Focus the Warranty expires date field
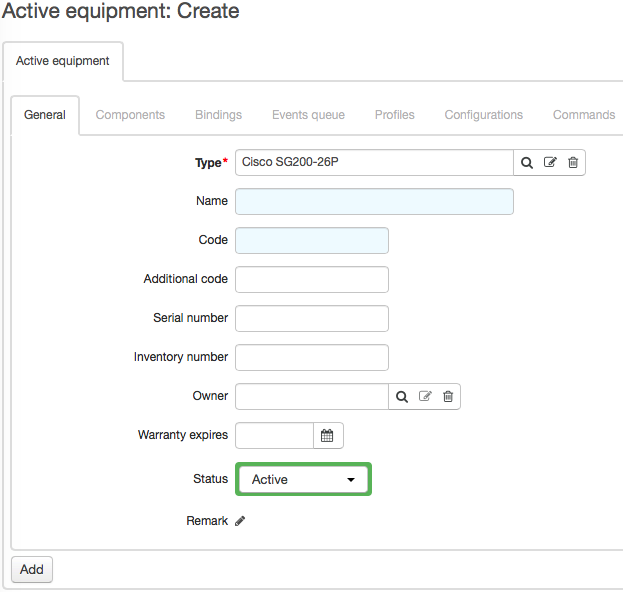623x592 pixels. [x=275, y=435]
